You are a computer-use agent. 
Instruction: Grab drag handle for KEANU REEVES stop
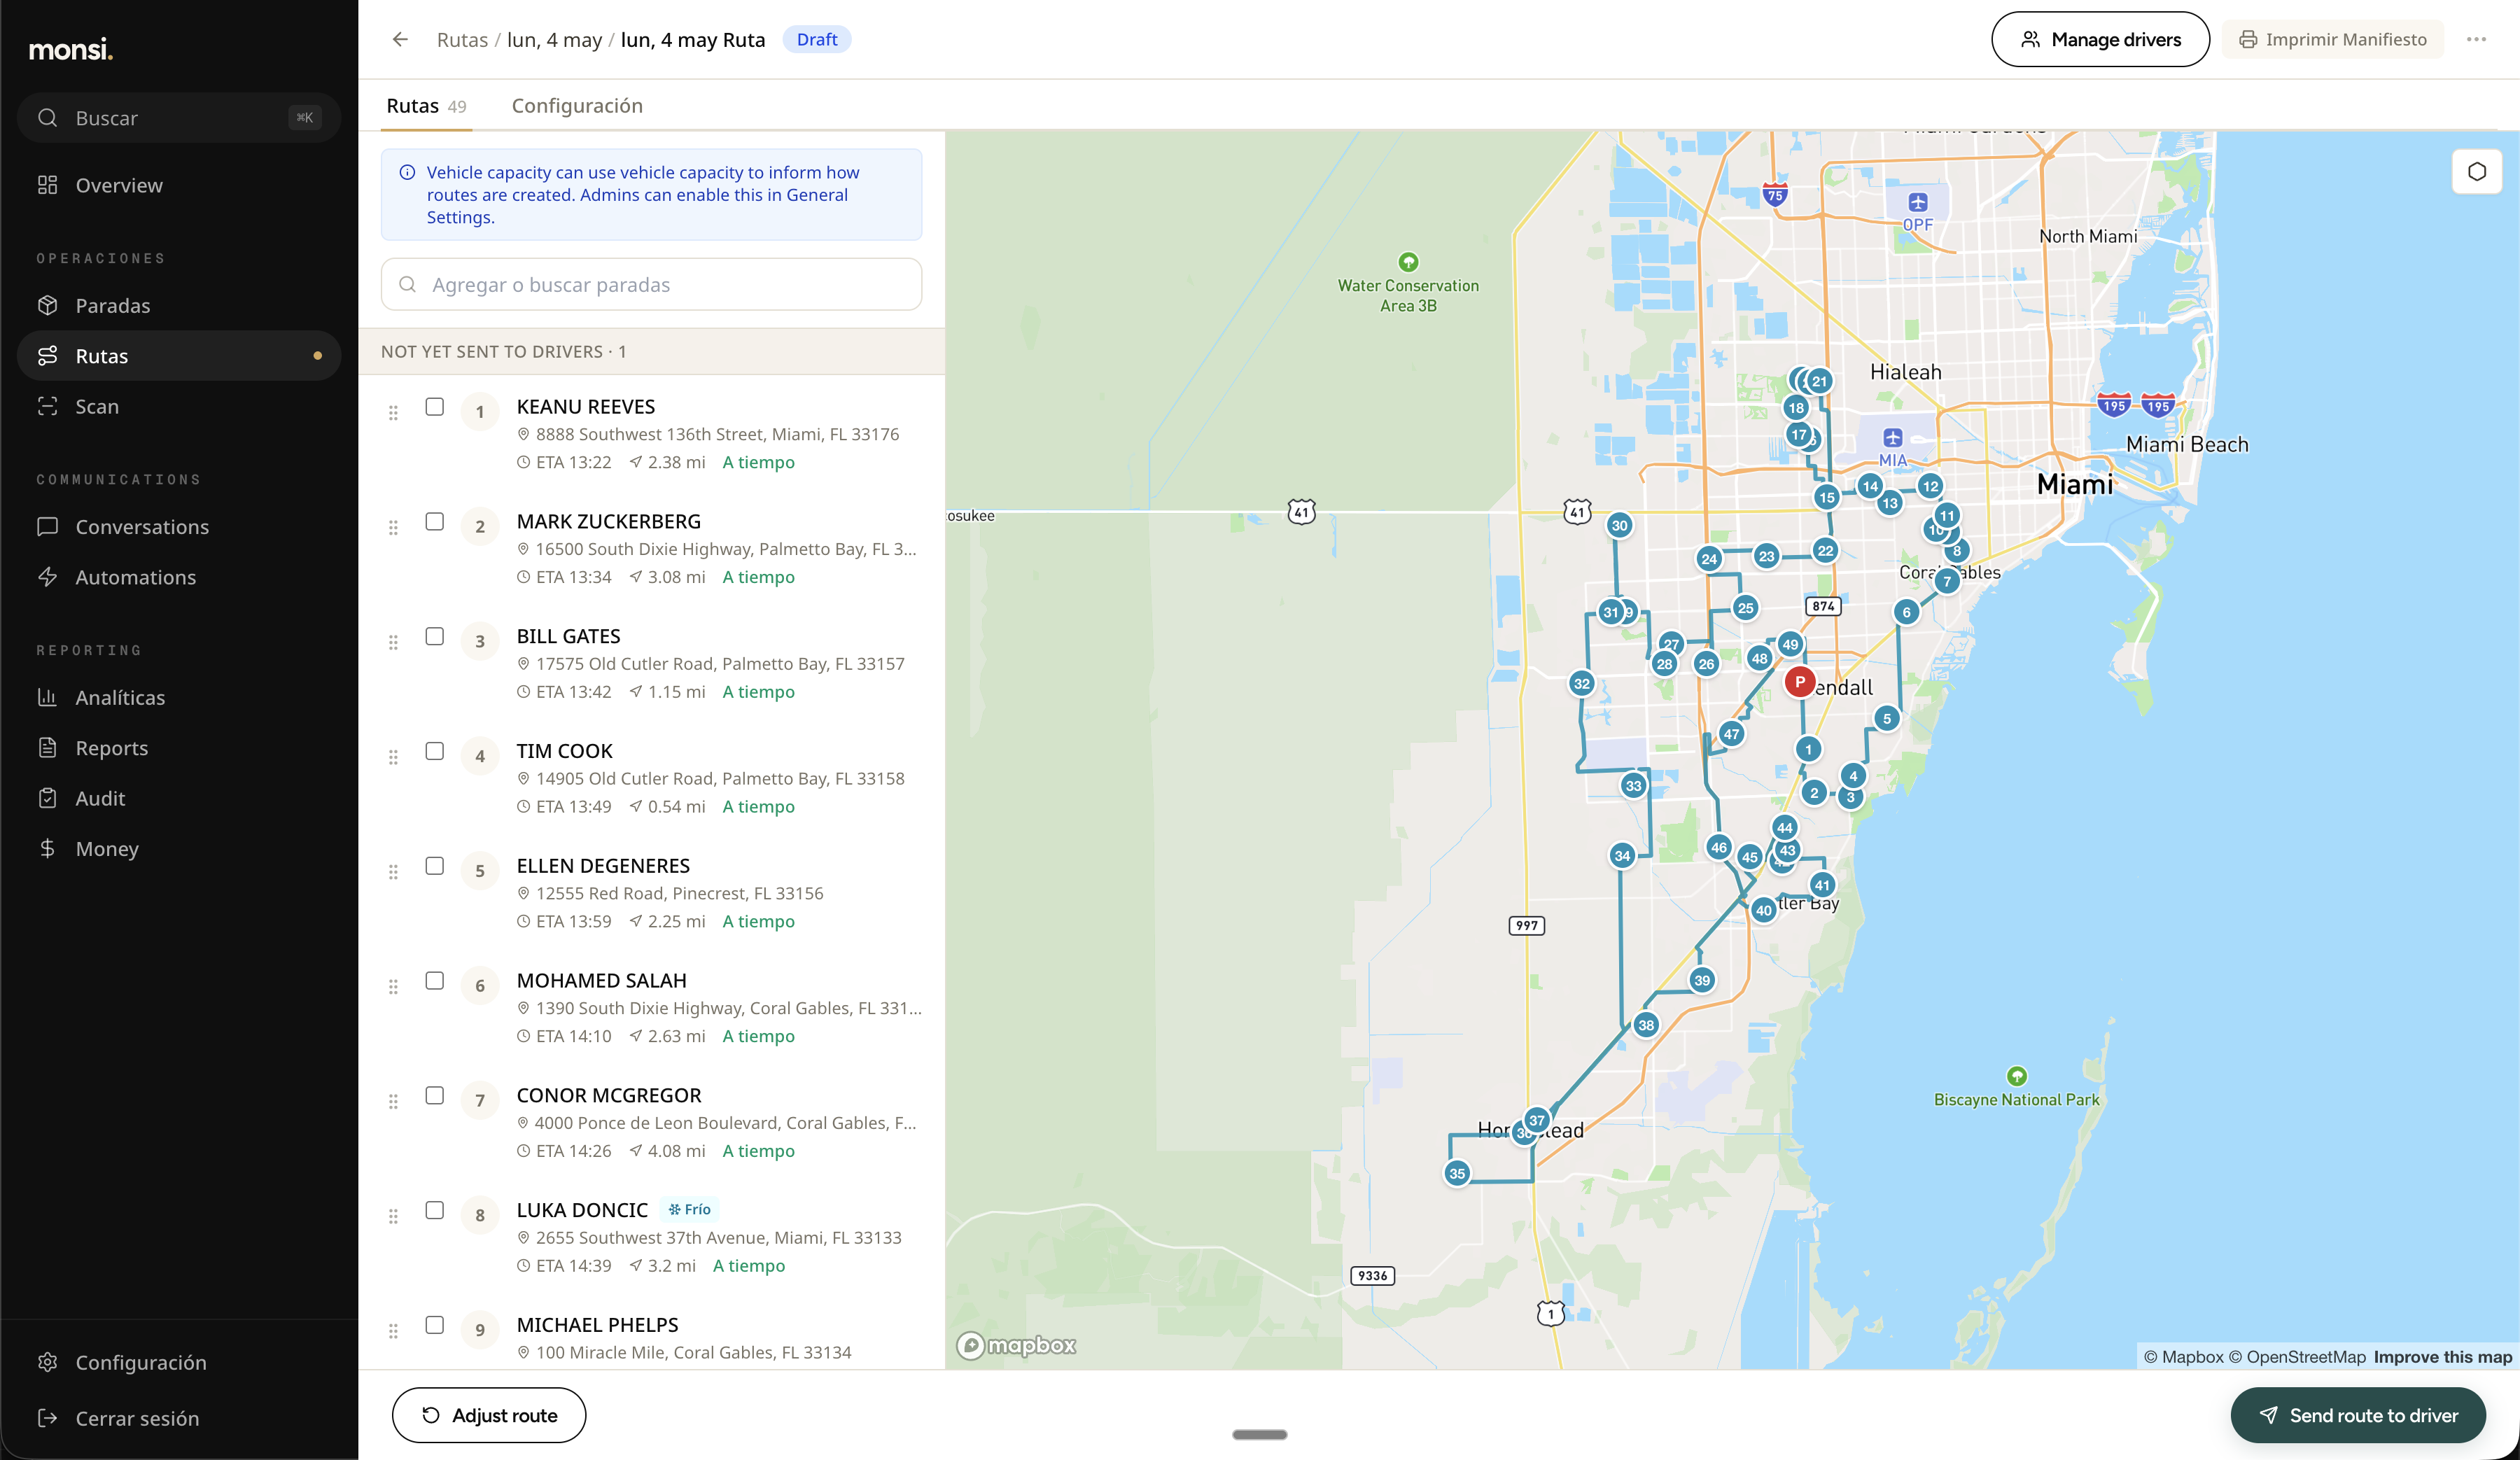coord(393,412)
